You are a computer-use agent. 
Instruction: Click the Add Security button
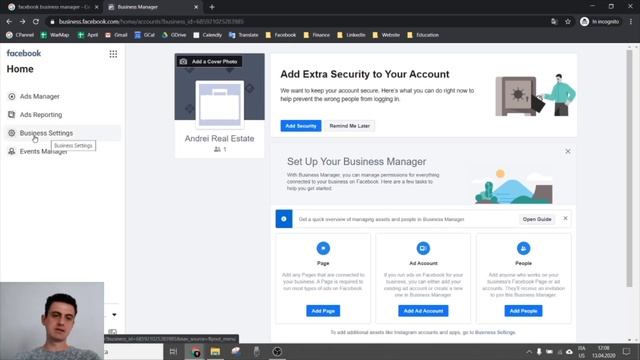pos(301,126)
